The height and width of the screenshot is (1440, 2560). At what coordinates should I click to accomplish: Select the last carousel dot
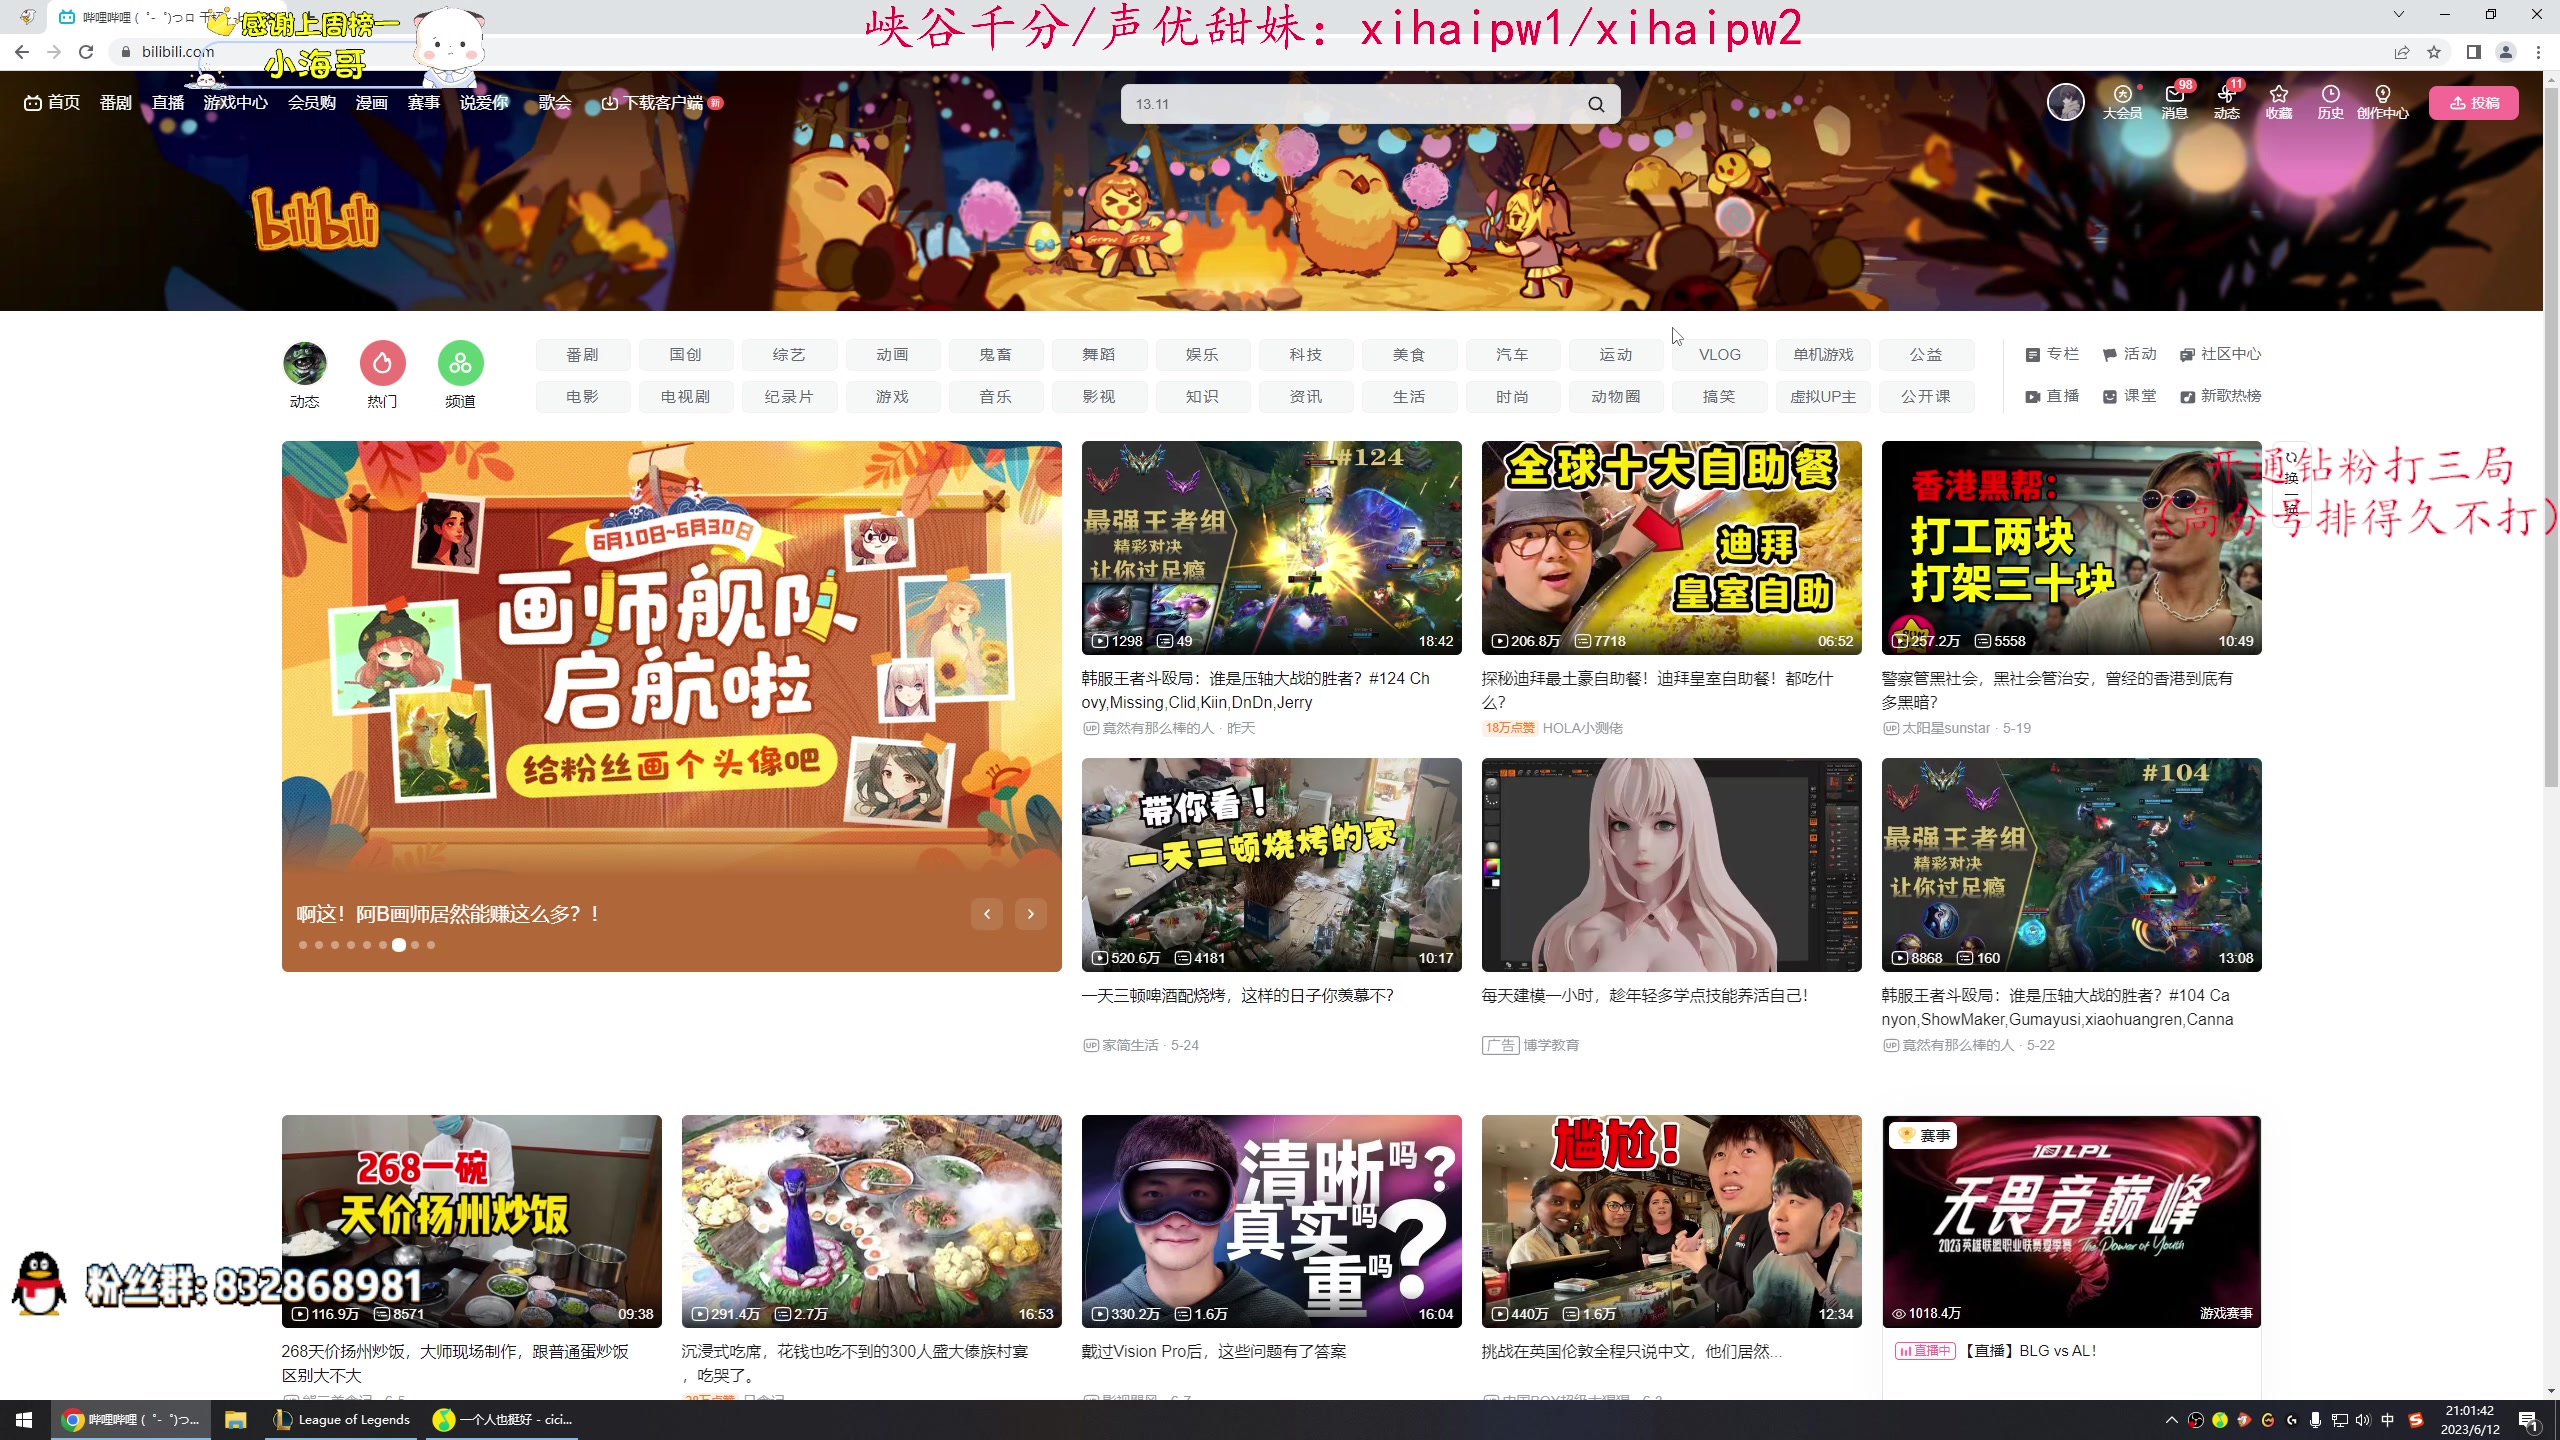point(431,945)
